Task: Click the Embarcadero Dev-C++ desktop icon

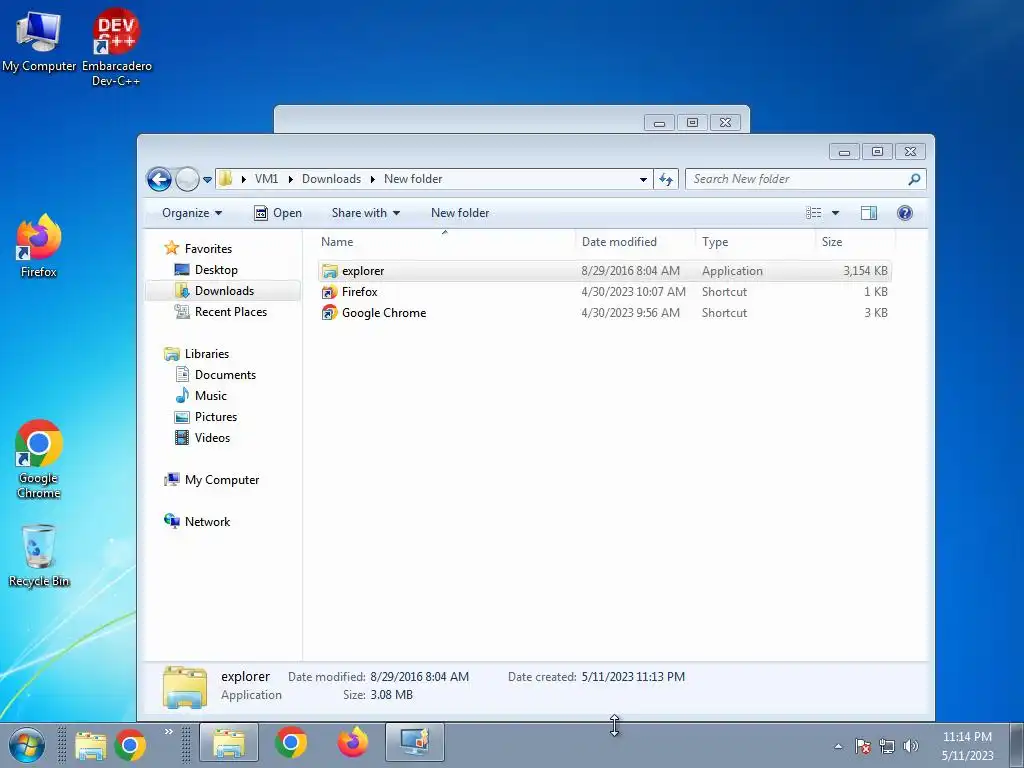Action: 116,47
